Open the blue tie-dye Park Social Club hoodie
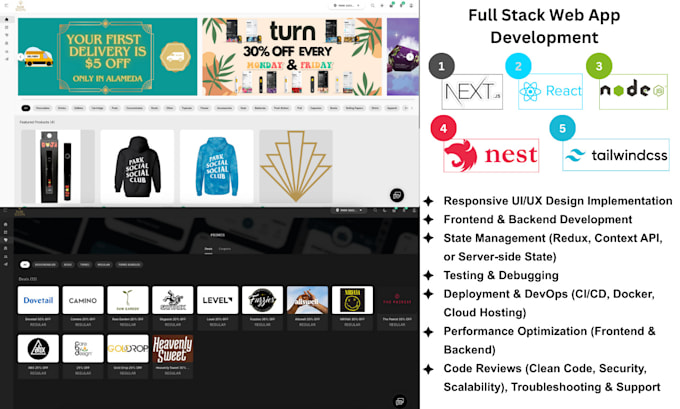 [216, 166]
